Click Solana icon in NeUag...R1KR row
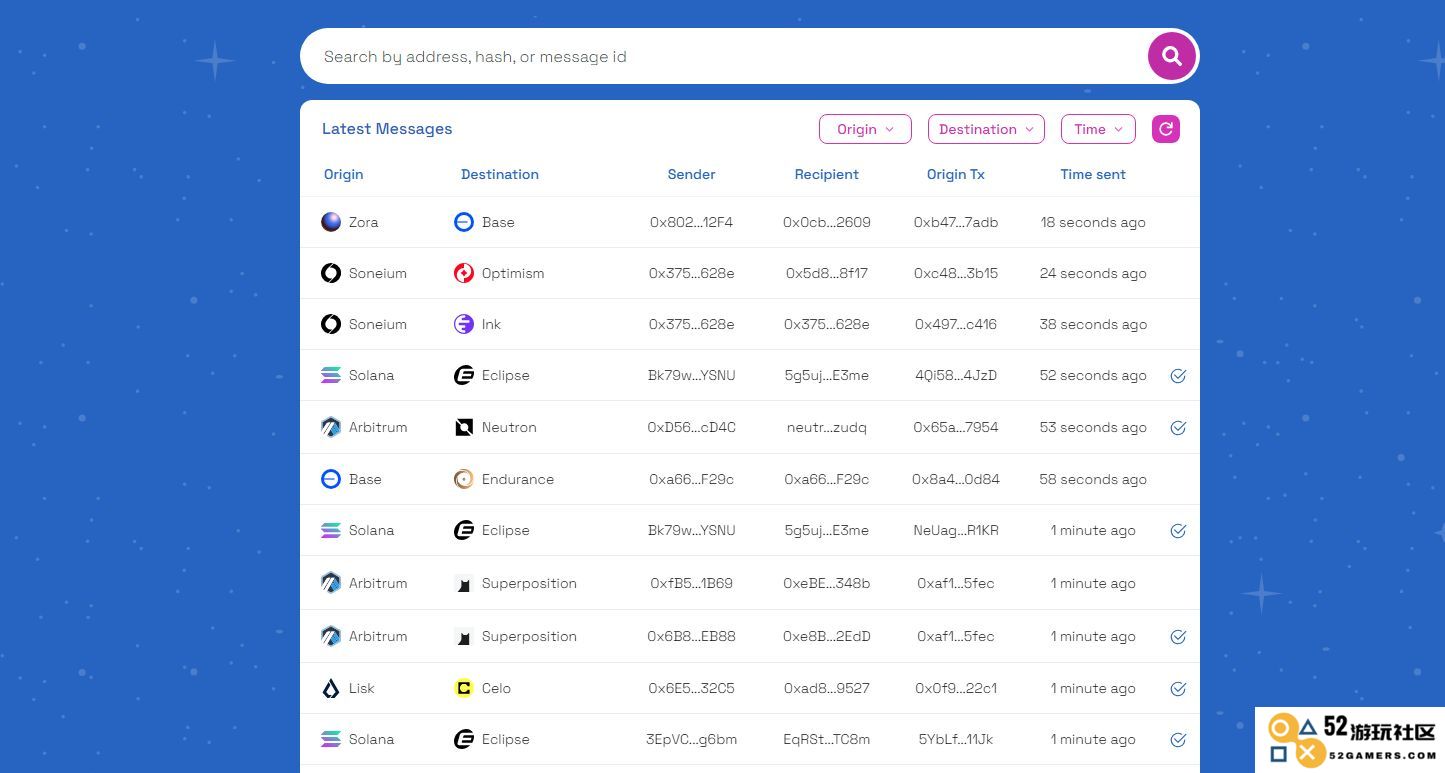Image resolution: width=1445 pixels, height=773 pixels. pos(331,530)
